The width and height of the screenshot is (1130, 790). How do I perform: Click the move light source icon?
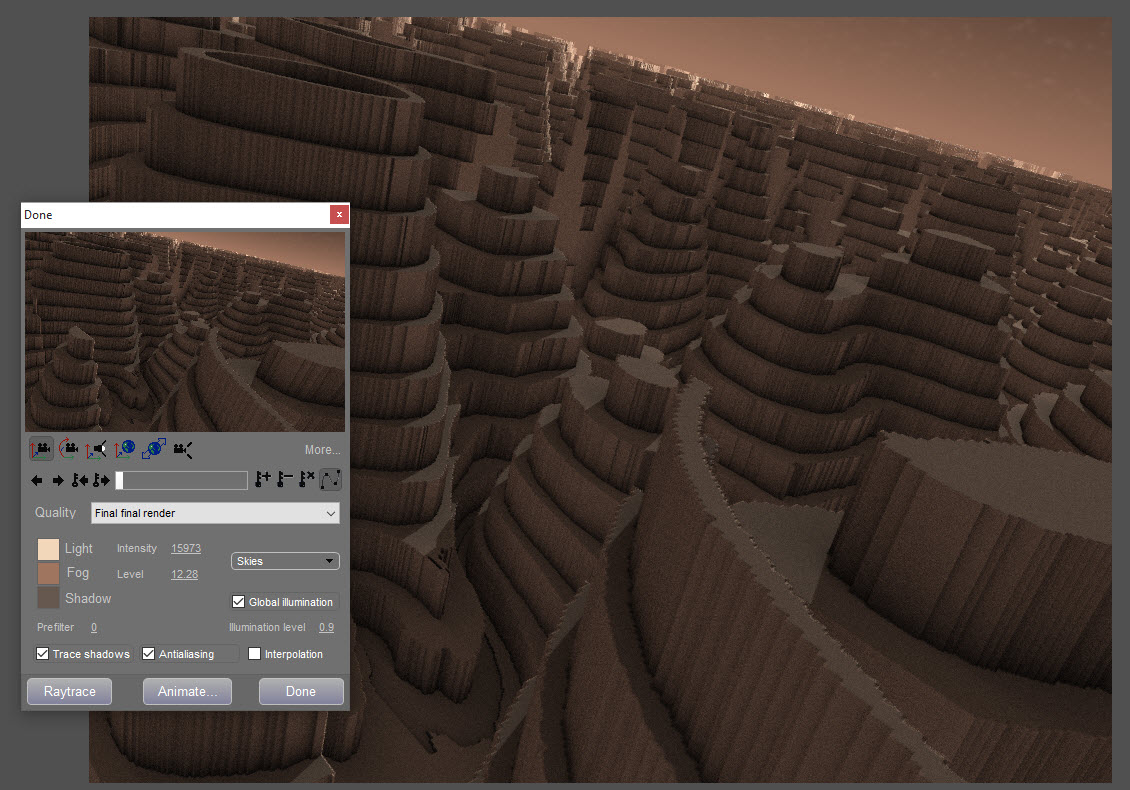97,450
